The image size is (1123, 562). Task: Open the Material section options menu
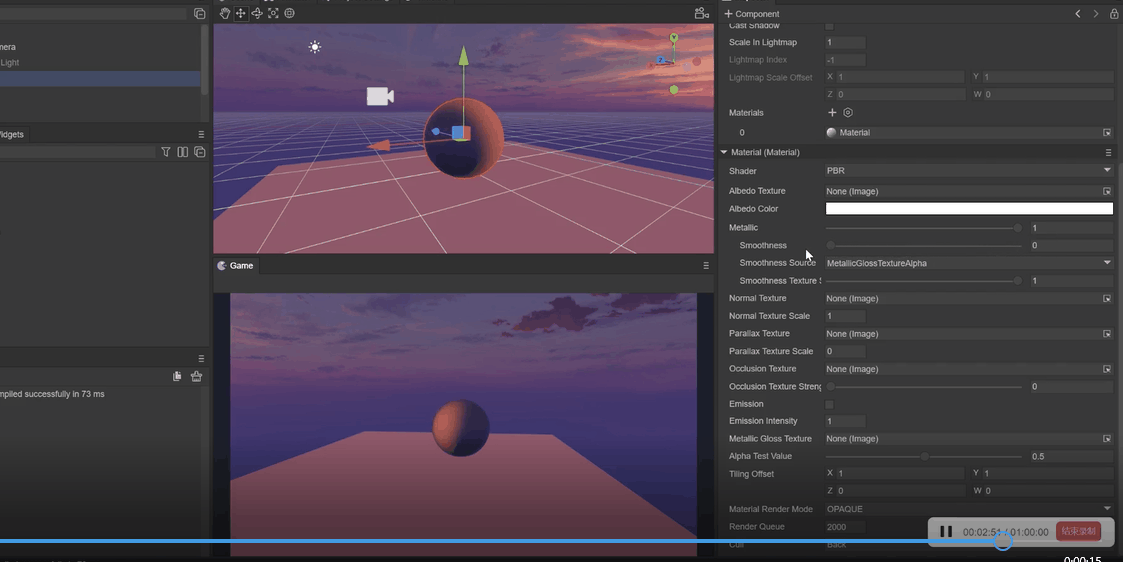pos(1108,152)
